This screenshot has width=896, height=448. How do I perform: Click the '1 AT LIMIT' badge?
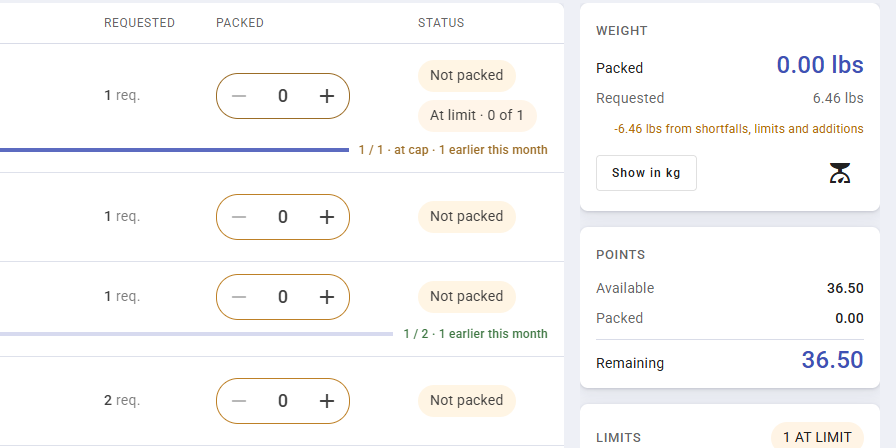817,437
